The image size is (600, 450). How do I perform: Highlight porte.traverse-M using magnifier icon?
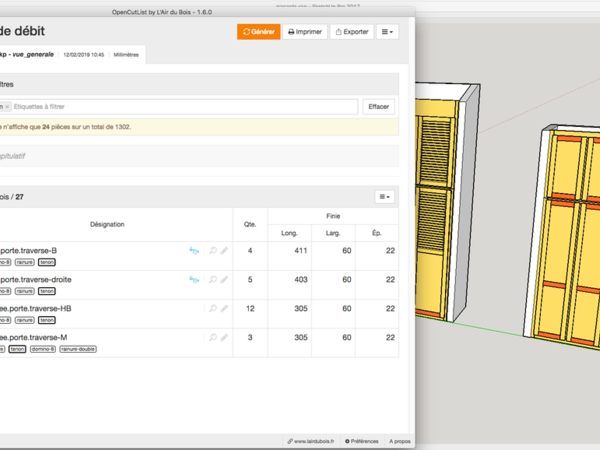pos(213,338)
